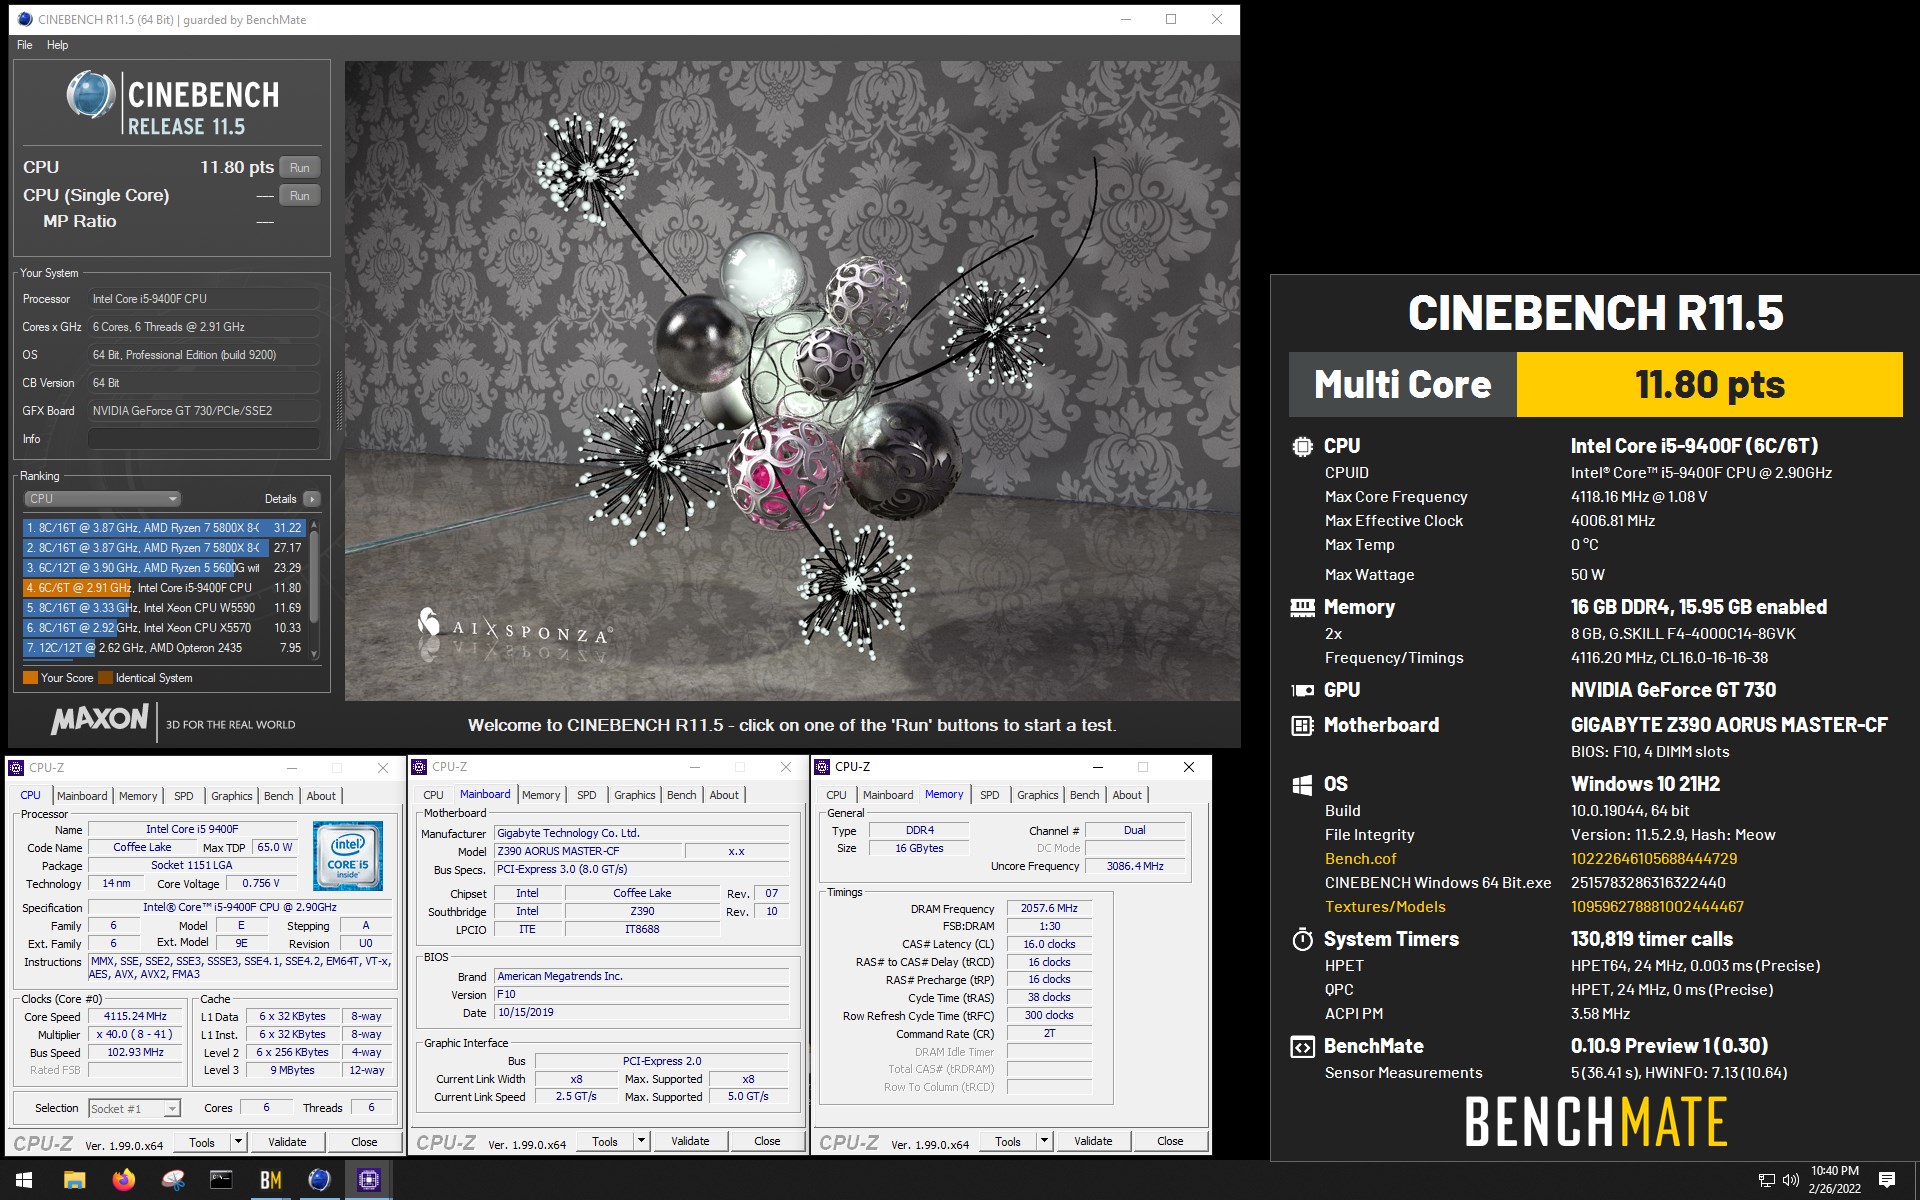Click the BenchMate code bracket icon
Image resolution: width=1920 pixels, height=1200 pixels.
(1302, 1047)
